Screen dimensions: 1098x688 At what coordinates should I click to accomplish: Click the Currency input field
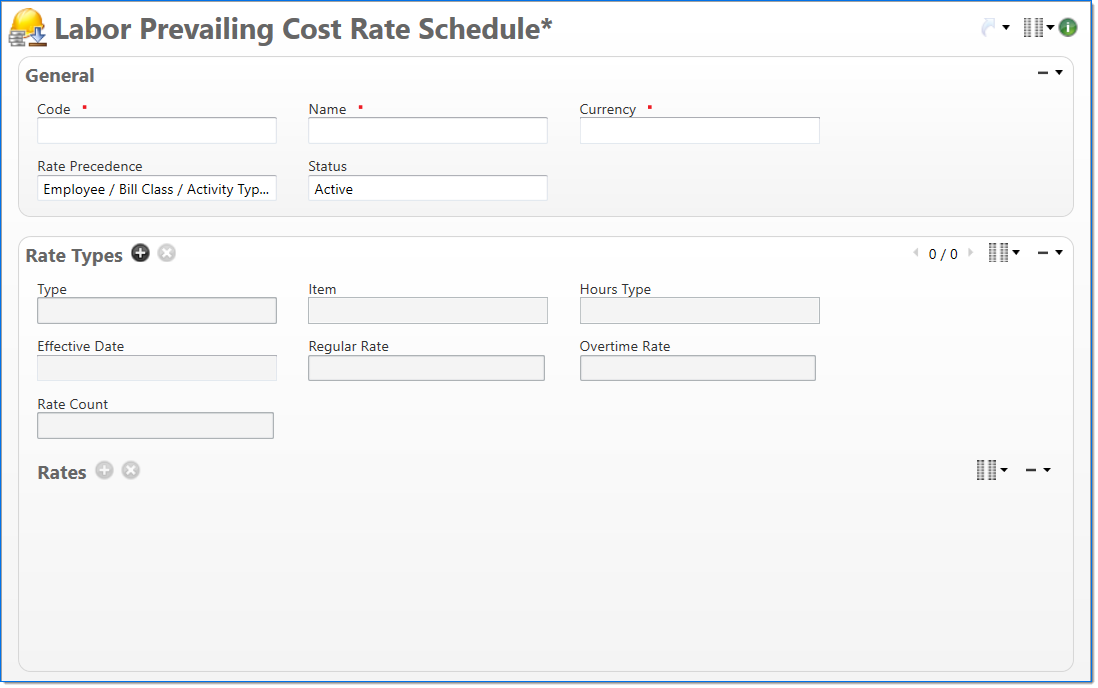[x=699, y=131]
